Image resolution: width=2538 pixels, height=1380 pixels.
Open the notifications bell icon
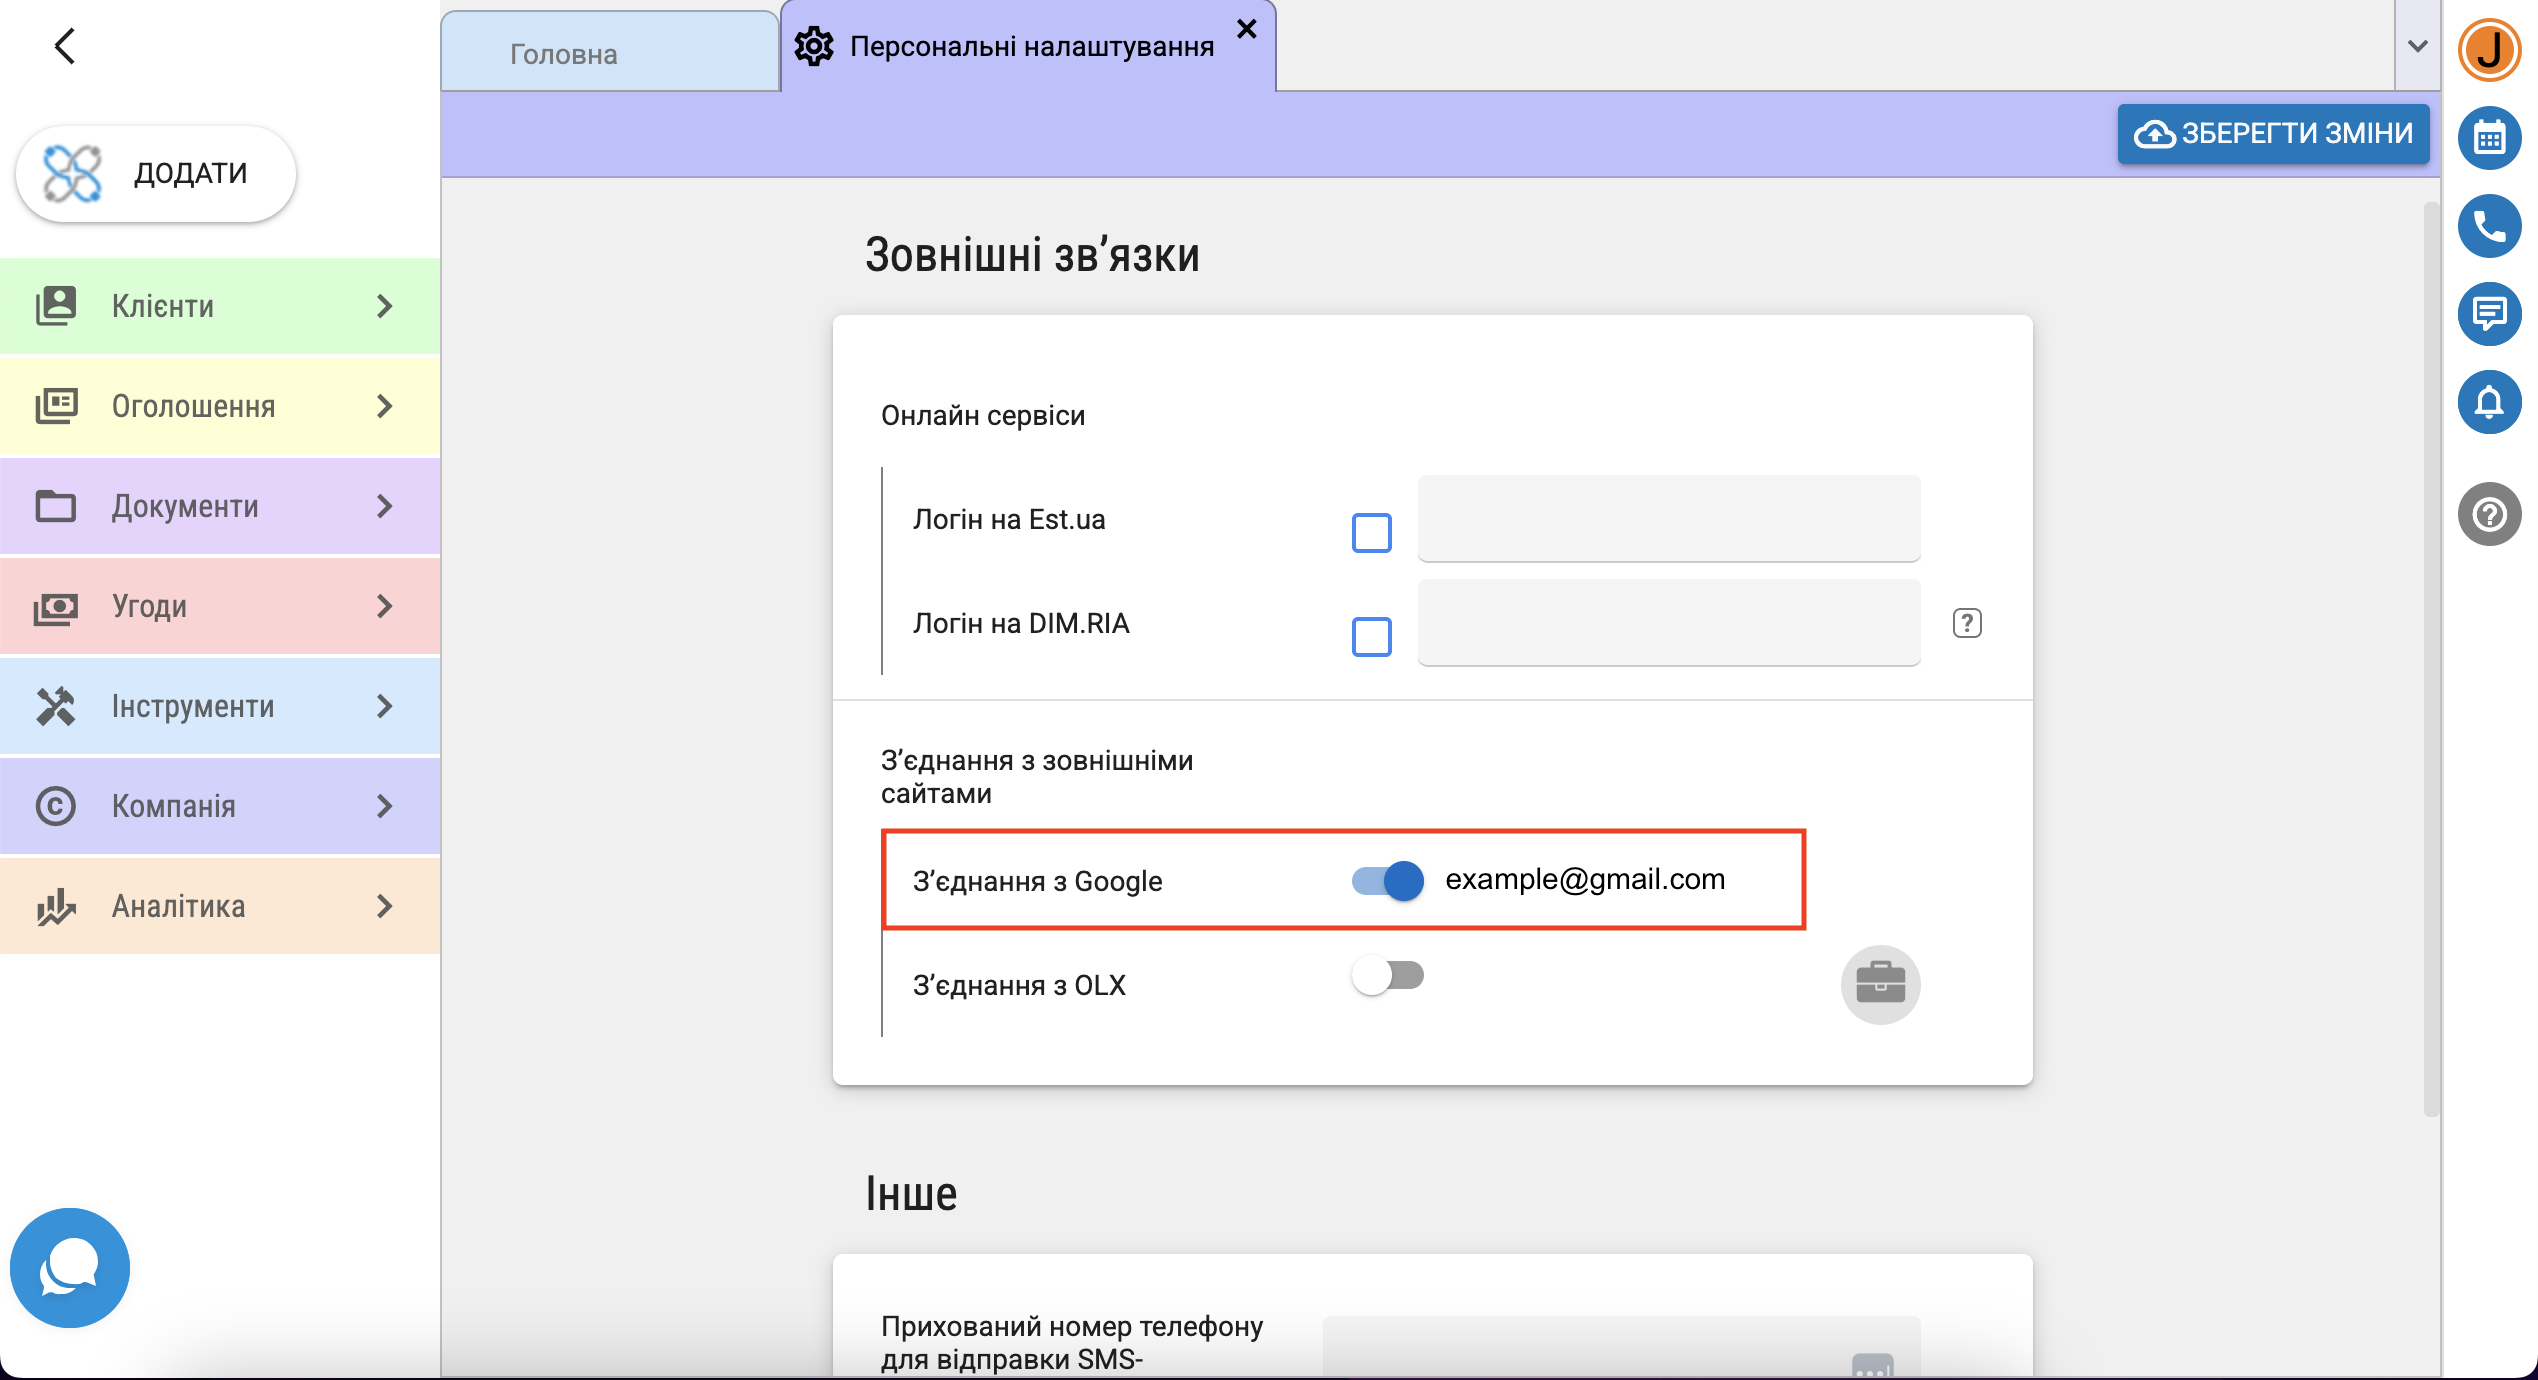click(x=2488, y=402)
